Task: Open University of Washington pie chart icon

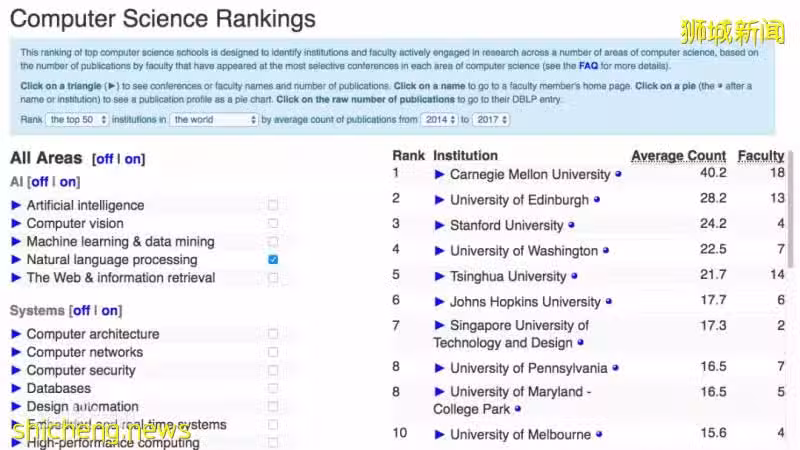Action: [x=606, y=251]
